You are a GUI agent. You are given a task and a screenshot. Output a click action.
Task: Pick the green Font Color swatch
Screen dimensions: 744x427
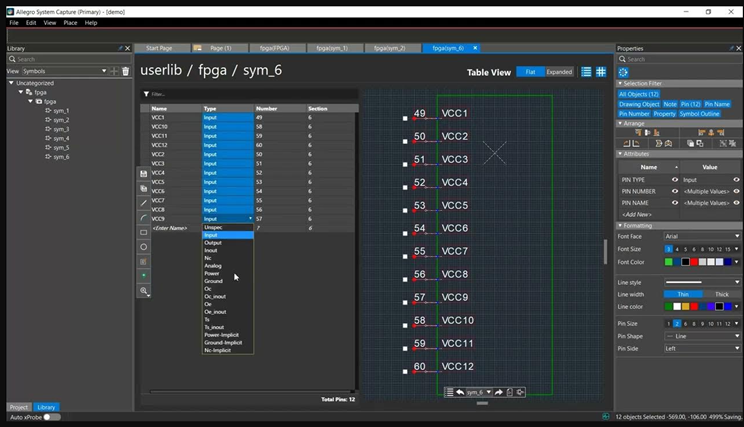click(x=669, y=262)
